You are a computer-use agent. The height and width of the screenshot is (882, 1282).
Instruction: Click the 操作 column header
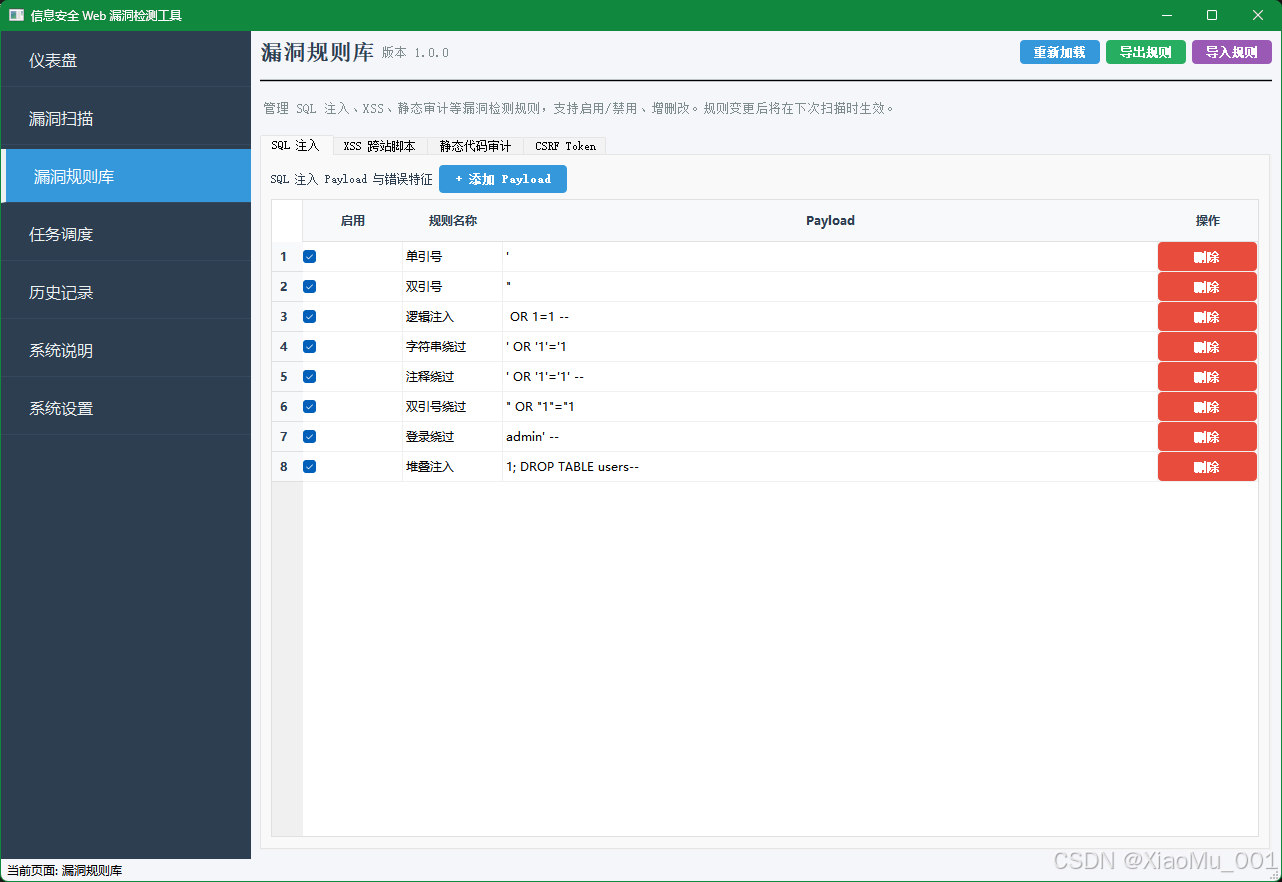[1208, 221]
